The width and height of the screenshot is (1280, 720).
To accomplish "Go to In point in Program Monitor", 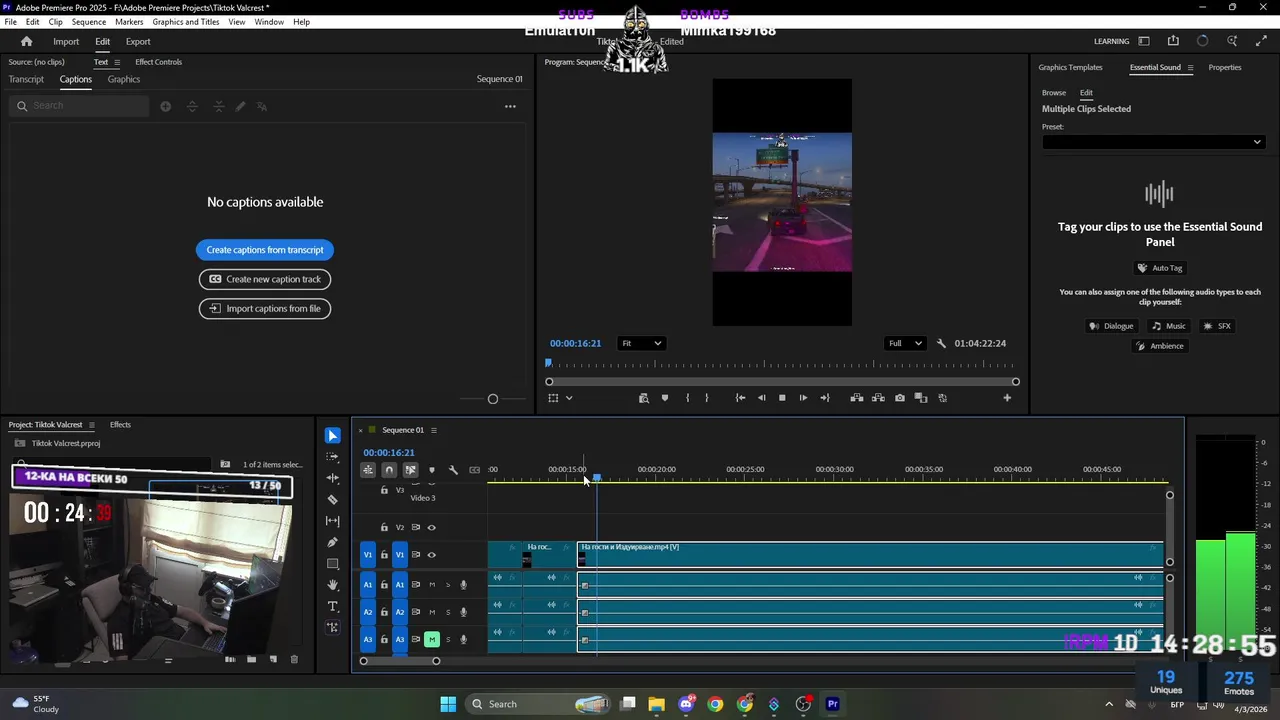I will (x=740, y=398).
